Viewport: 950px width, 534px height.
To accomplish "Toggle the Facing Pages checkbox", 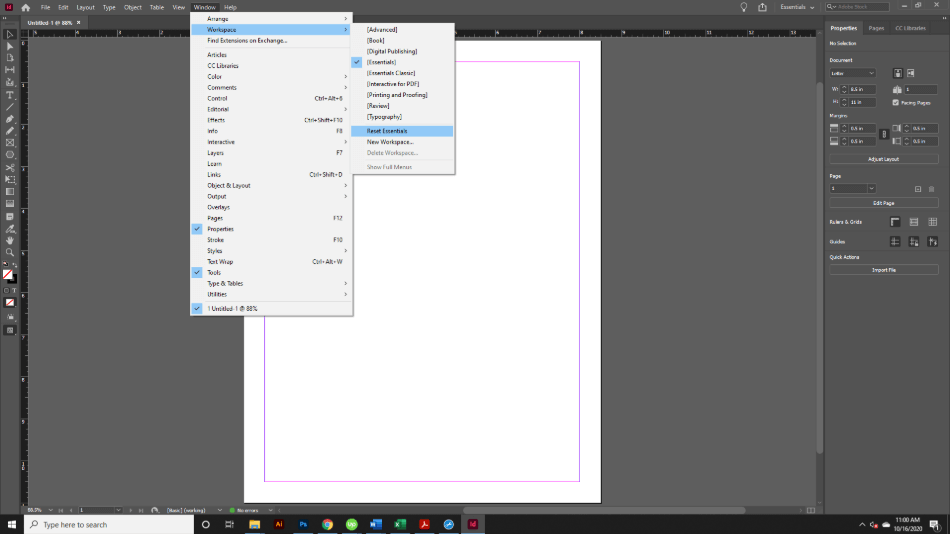I will [895, 103].
